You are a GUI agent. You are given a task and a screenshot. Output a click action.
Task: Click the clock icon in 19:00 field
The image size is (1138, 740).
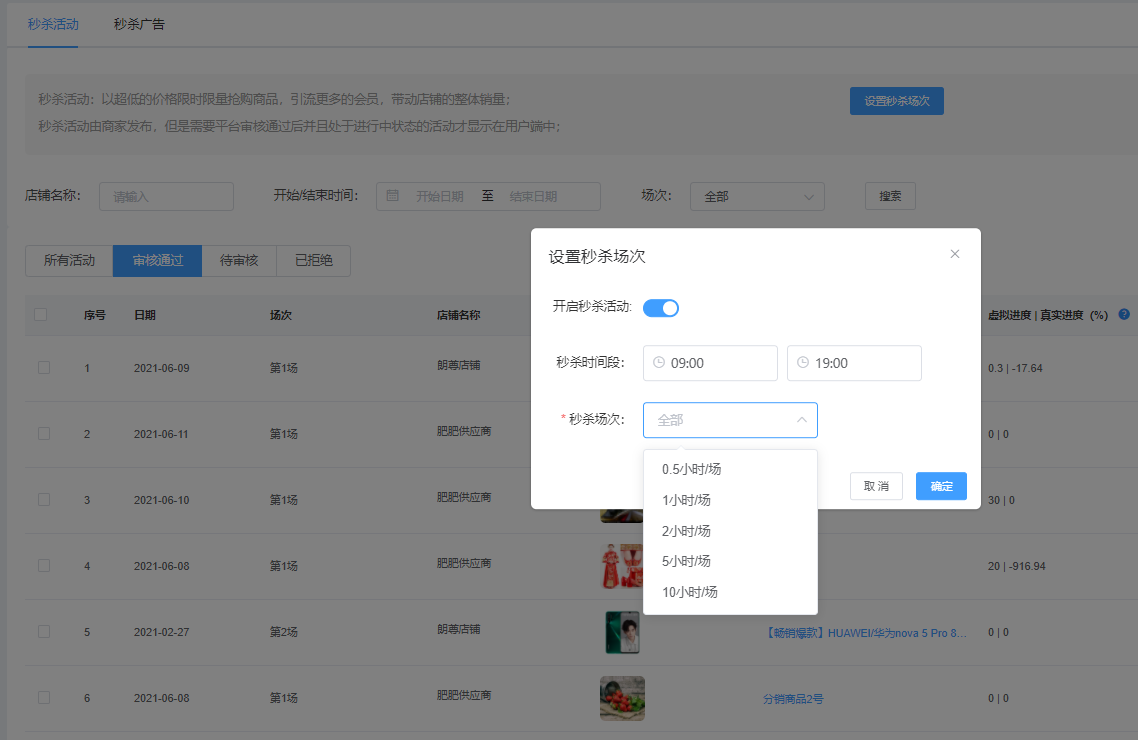tap(802, 363)
